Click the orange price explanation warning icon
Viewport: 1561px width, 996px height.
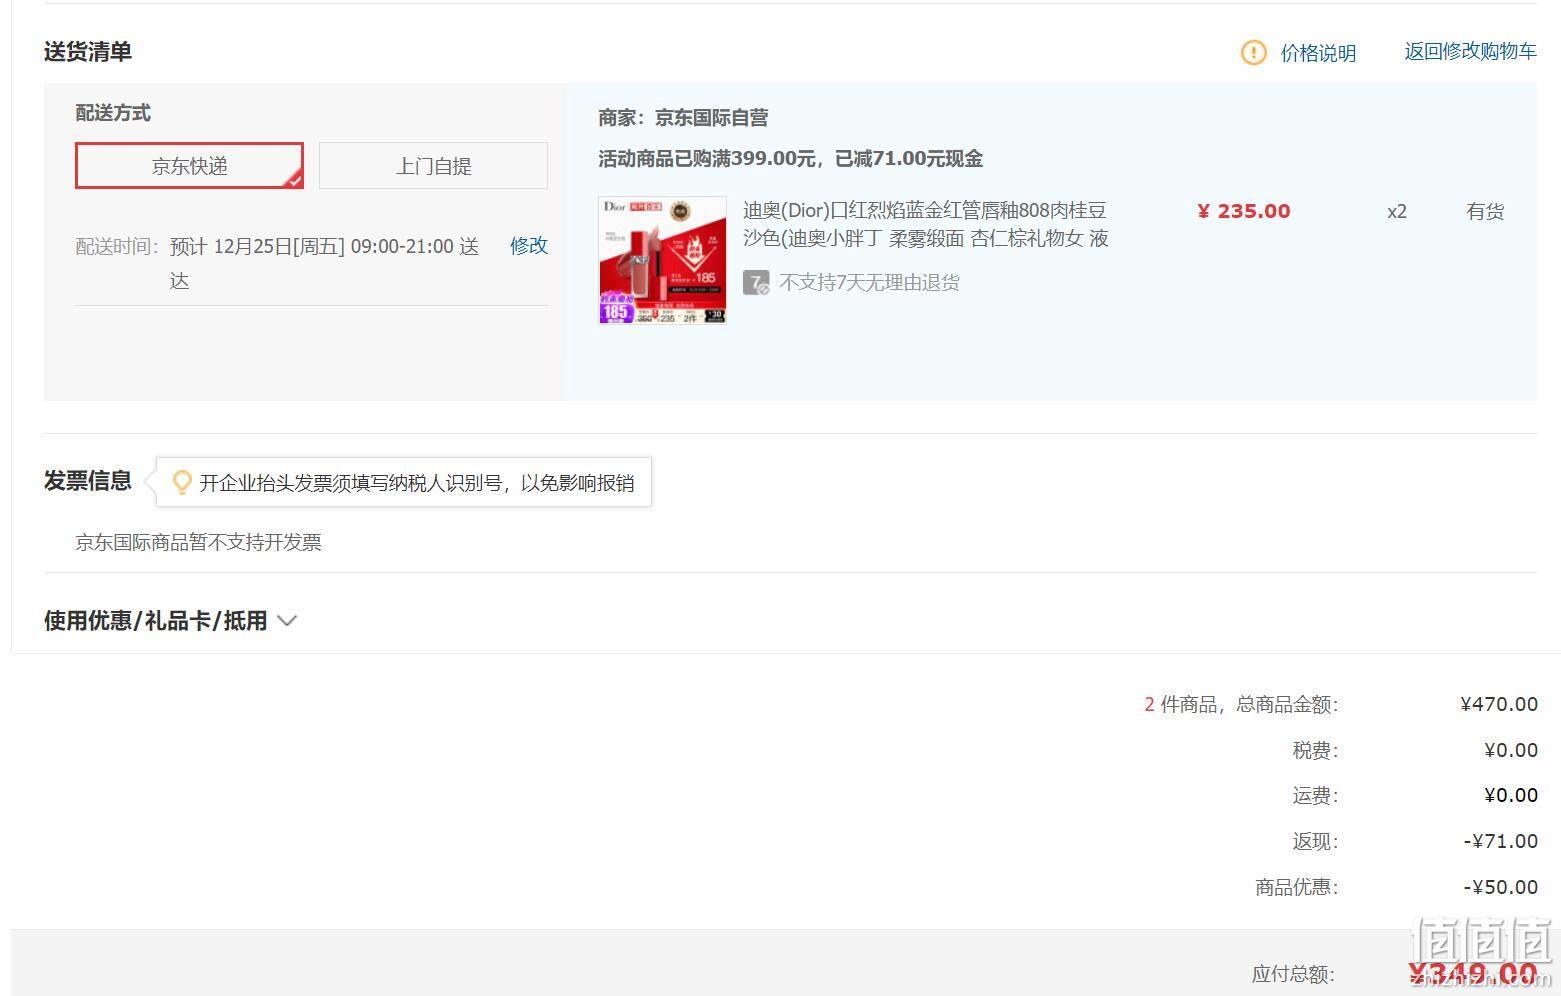[x=1253, y=52]
